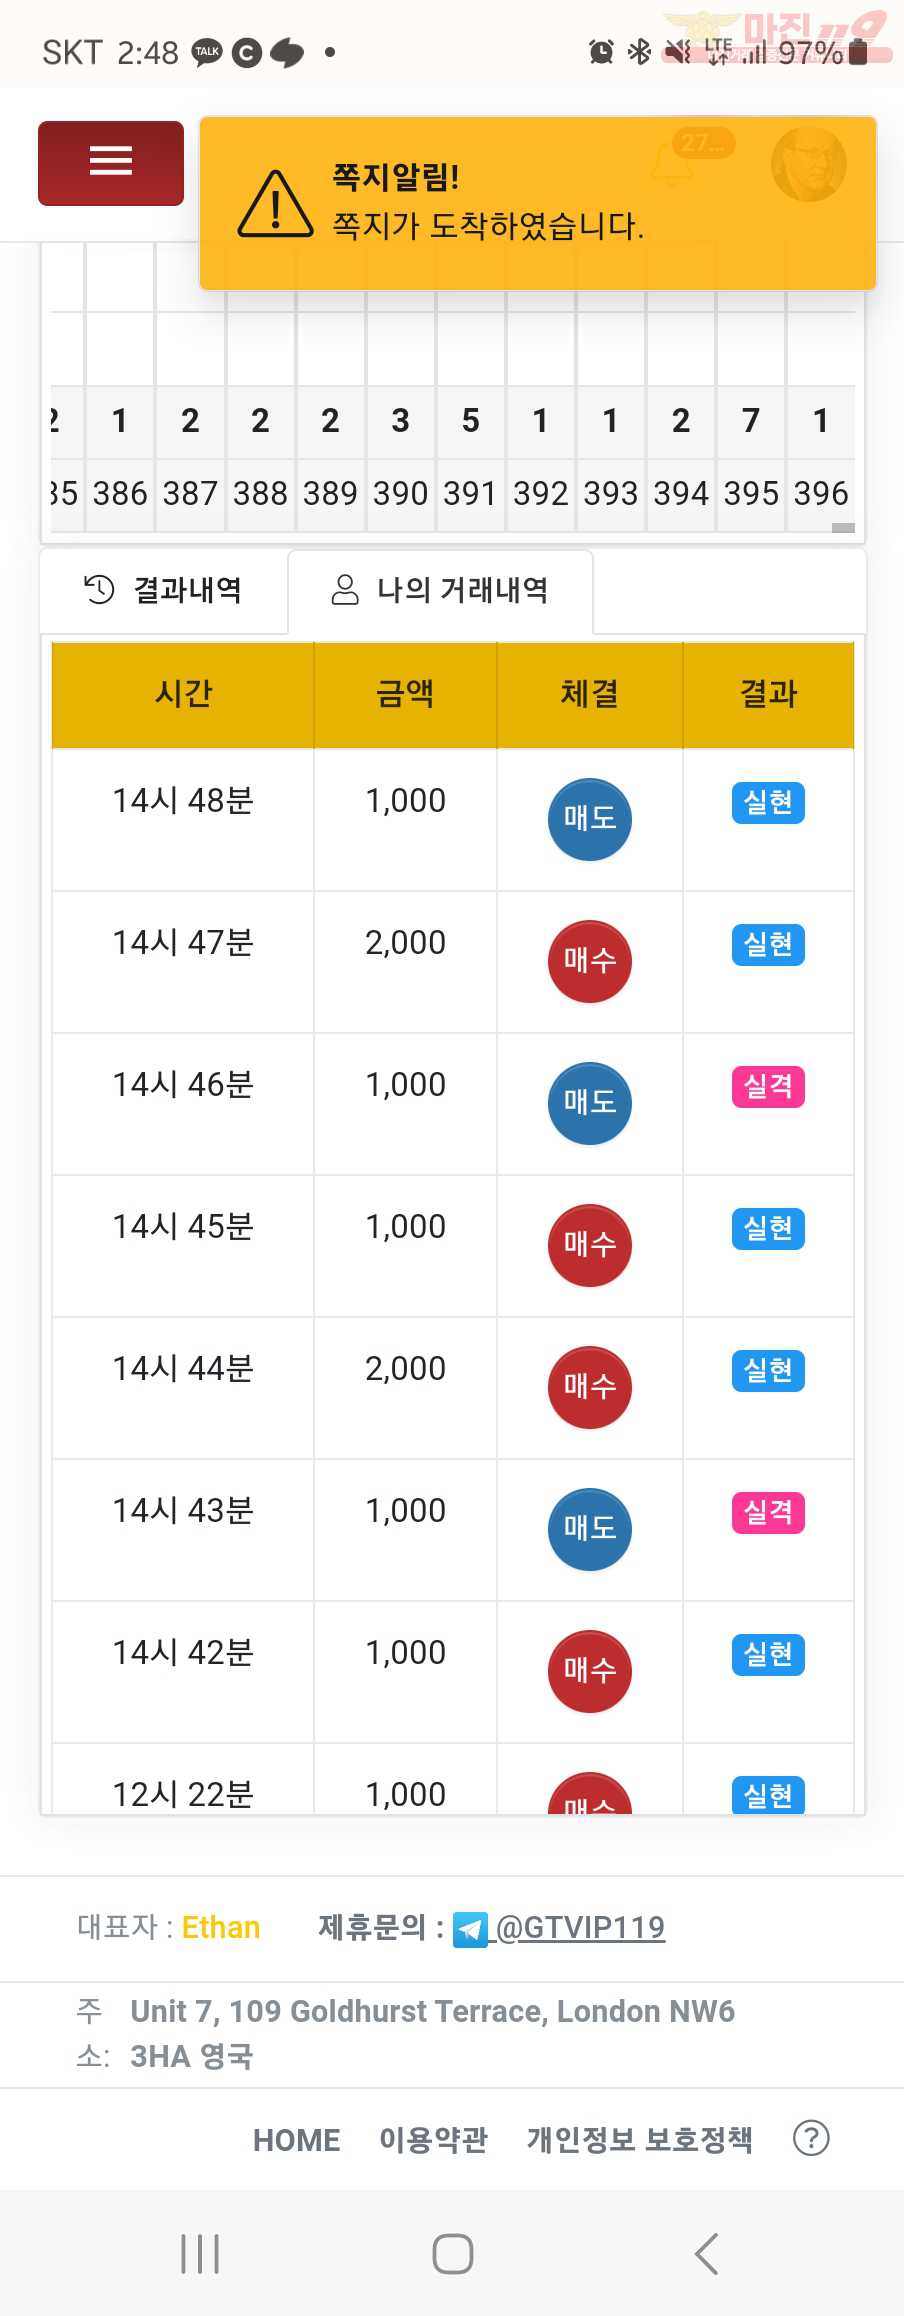The height and width of the screenshot is (2316, 904).
Task: Open the hamburger menu button
Action: [111, 163]
